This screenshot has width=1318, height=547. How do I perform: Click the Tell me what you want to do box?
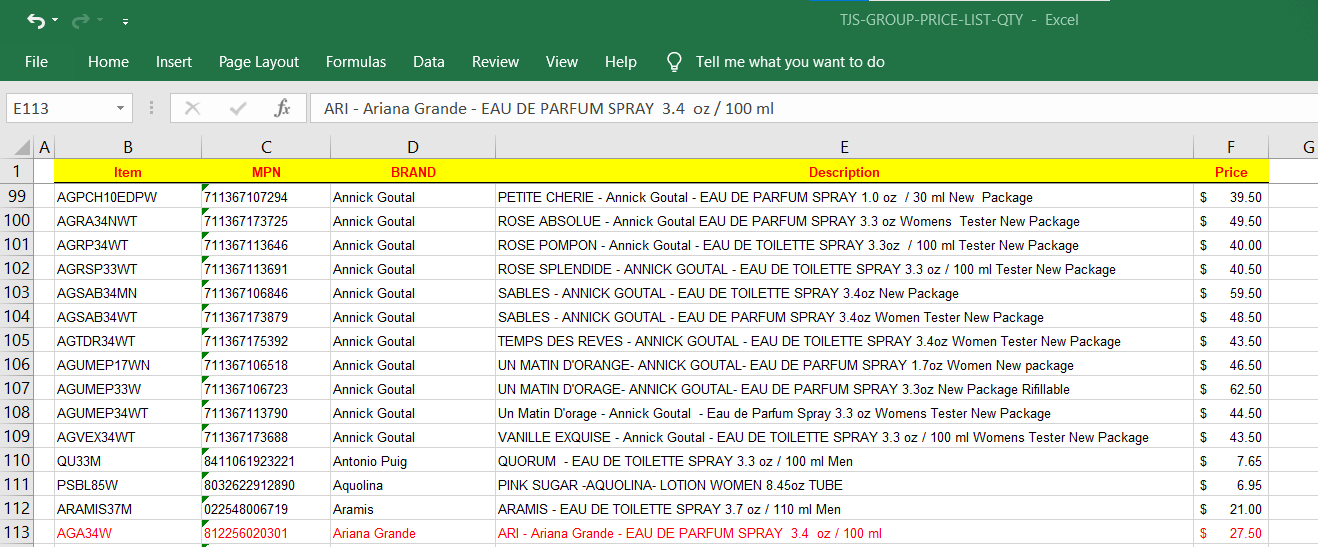click(790, 62)
